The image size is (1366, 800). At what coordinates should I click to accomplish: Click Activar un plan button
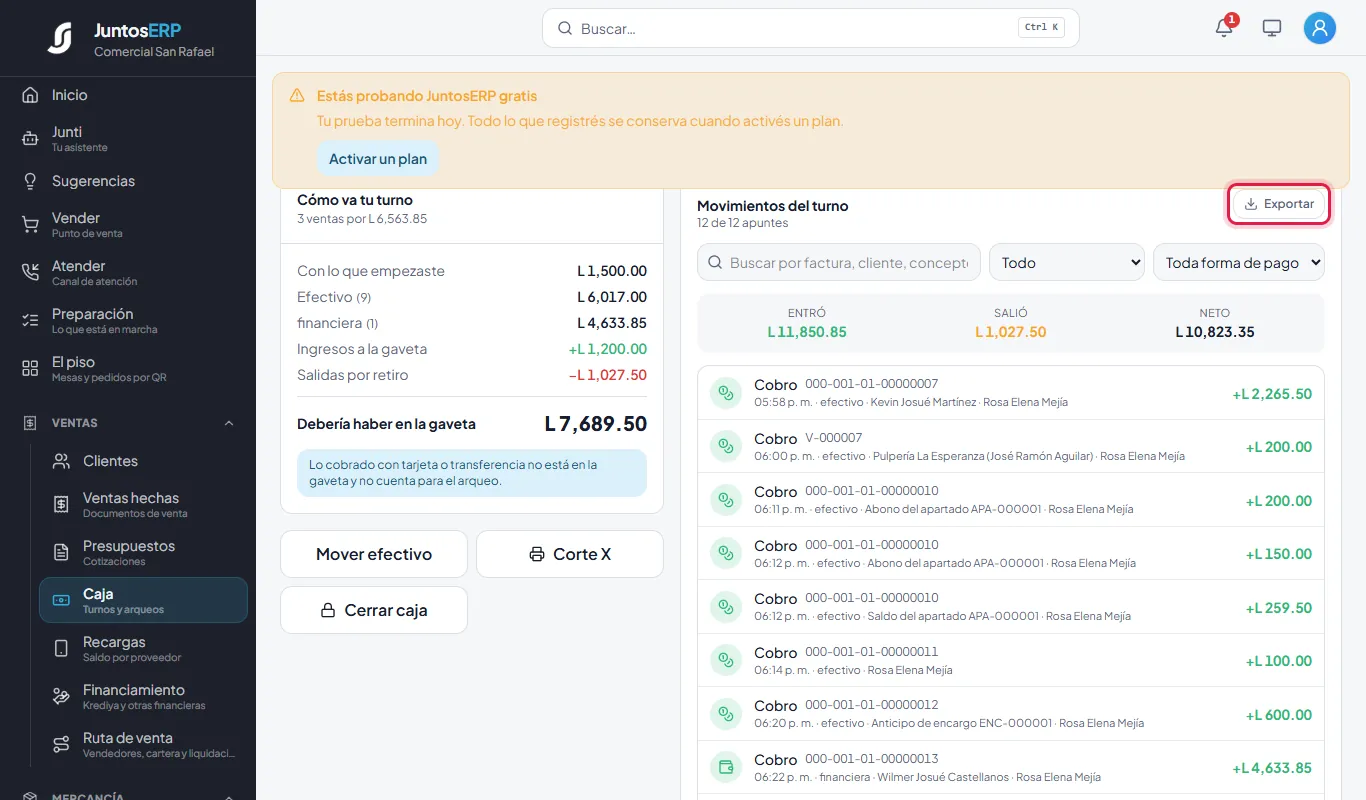coord(378,159)
